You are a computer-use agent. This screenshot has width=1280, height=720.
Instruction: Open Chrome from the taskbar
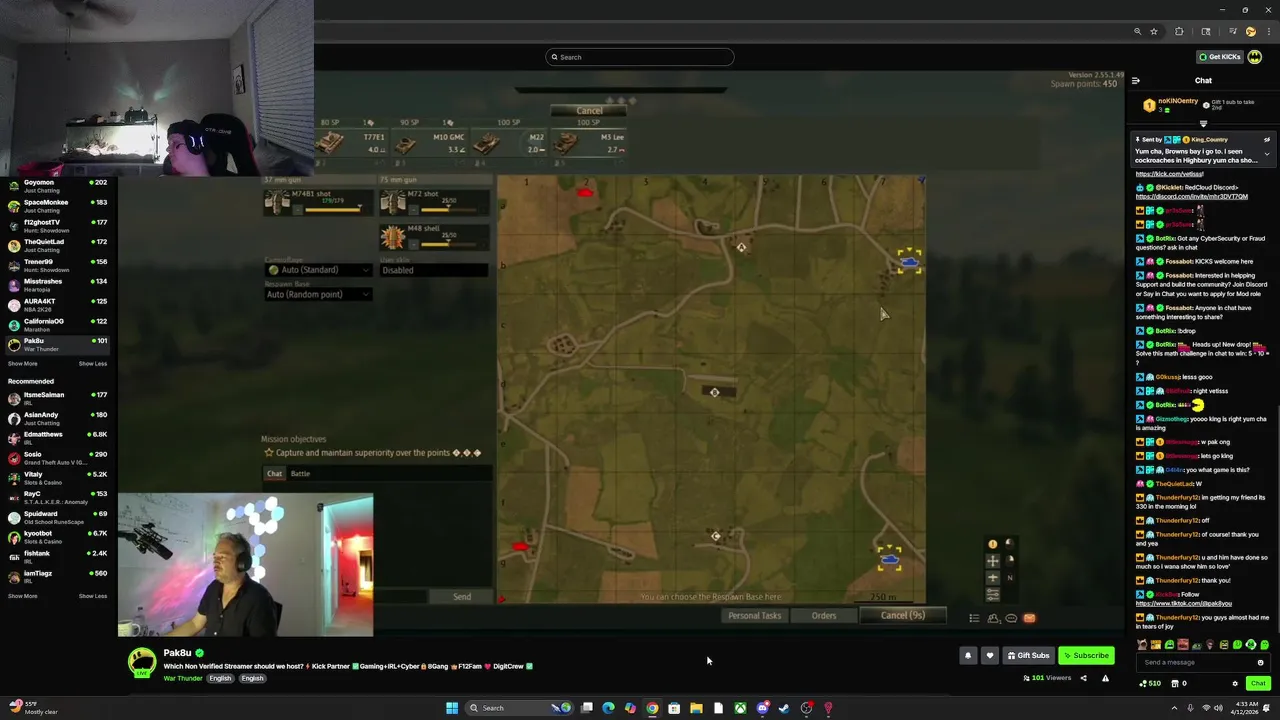pyautogui.click(x=652, y=708)
